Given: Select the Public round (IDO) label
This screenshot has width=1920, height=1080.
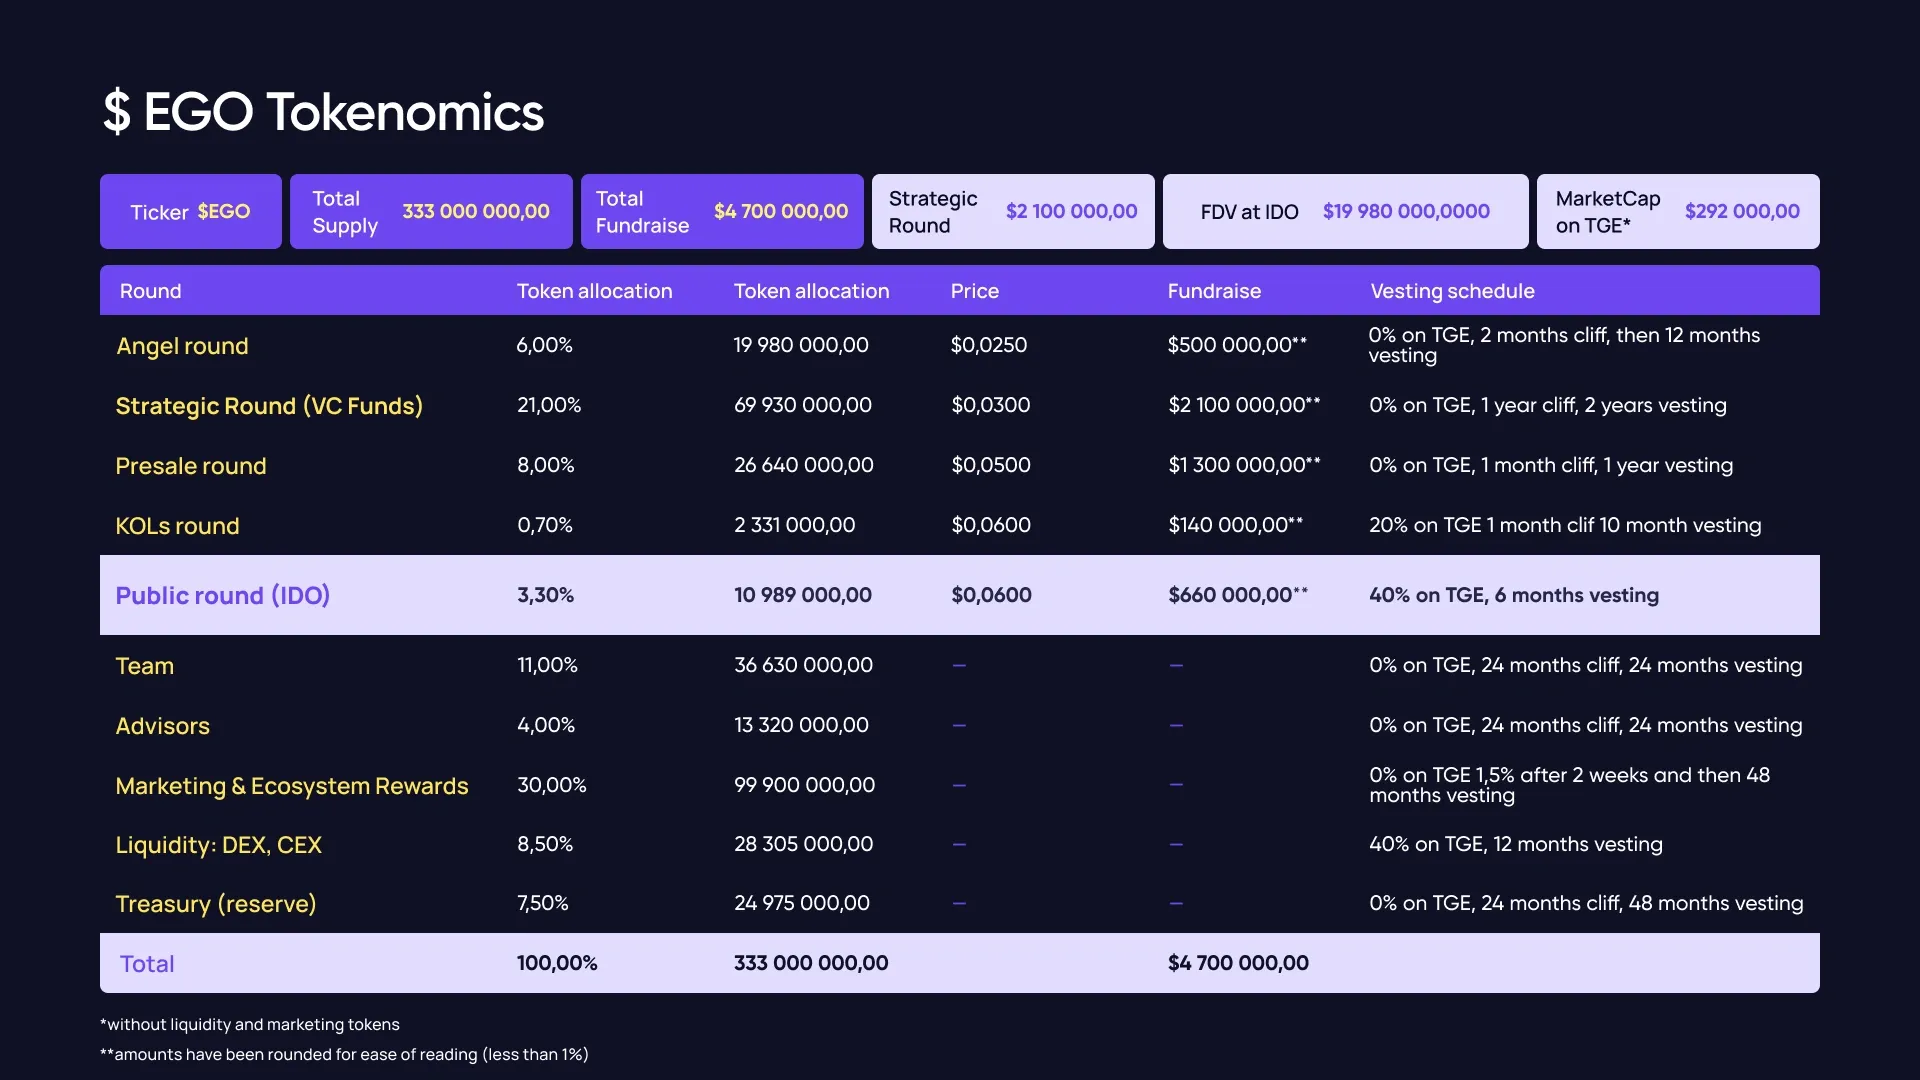Looking at the screenshot, I should point(223,596).
